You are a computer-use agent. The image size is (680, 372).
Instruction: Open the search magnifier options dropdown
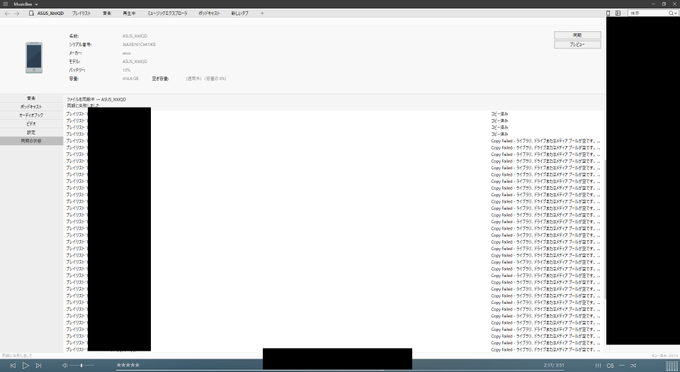click(673, 13)
